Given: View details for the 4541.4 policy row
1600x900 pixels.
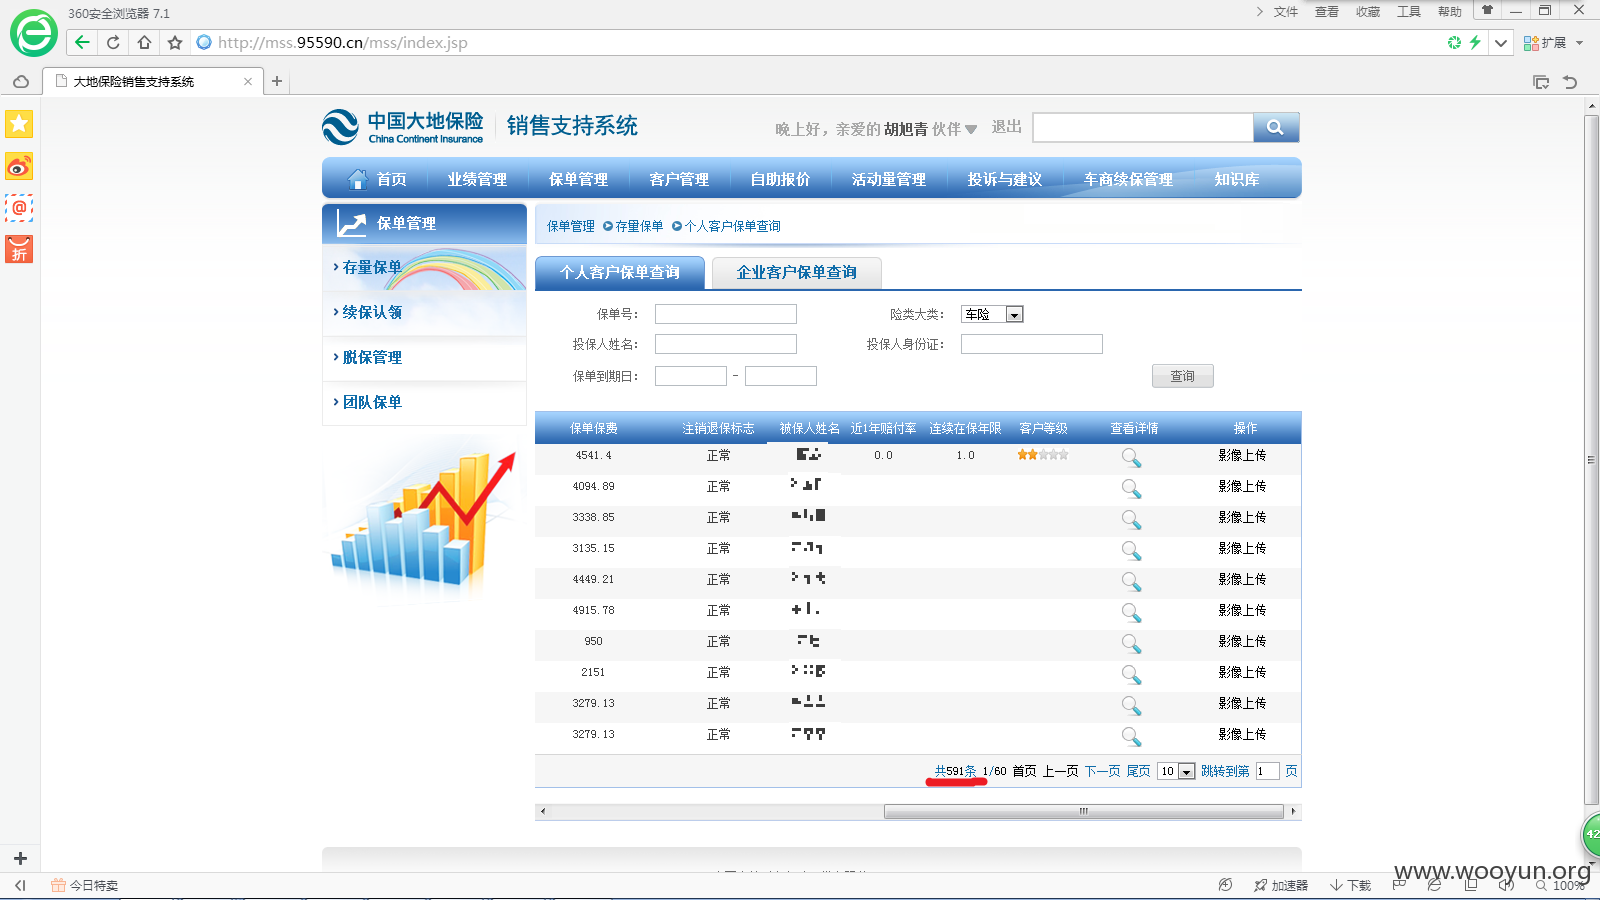Looking at the screenshot, I should click(1131, 457).
